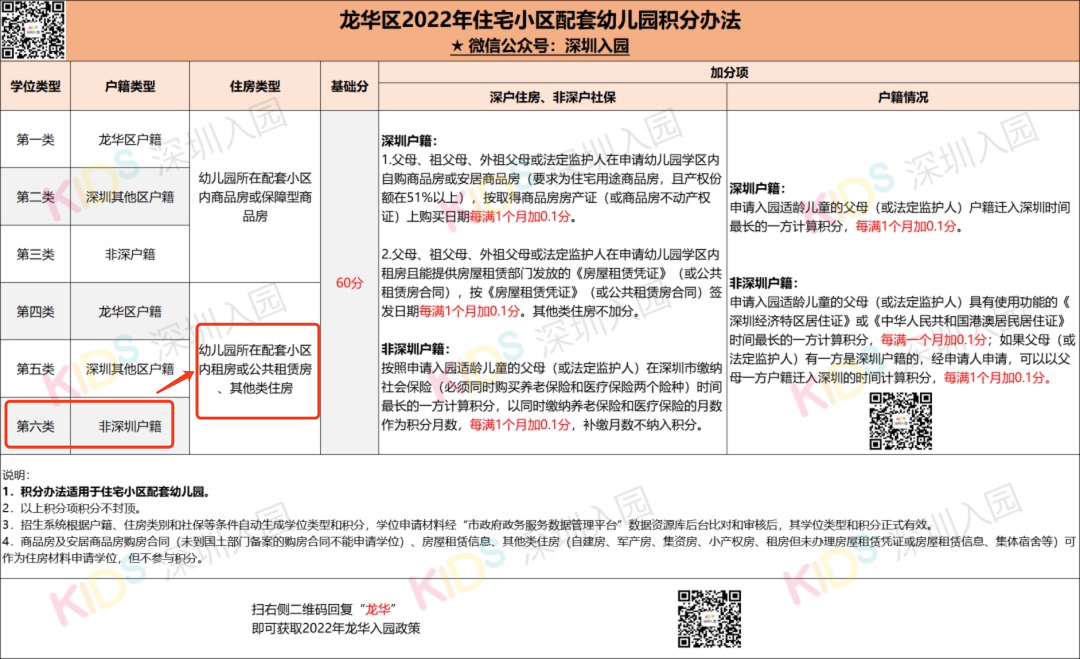This screenshot has width=1080, height=659.
Task: Click the QR code inside the 户籍情况 cell
Action: 900,421
